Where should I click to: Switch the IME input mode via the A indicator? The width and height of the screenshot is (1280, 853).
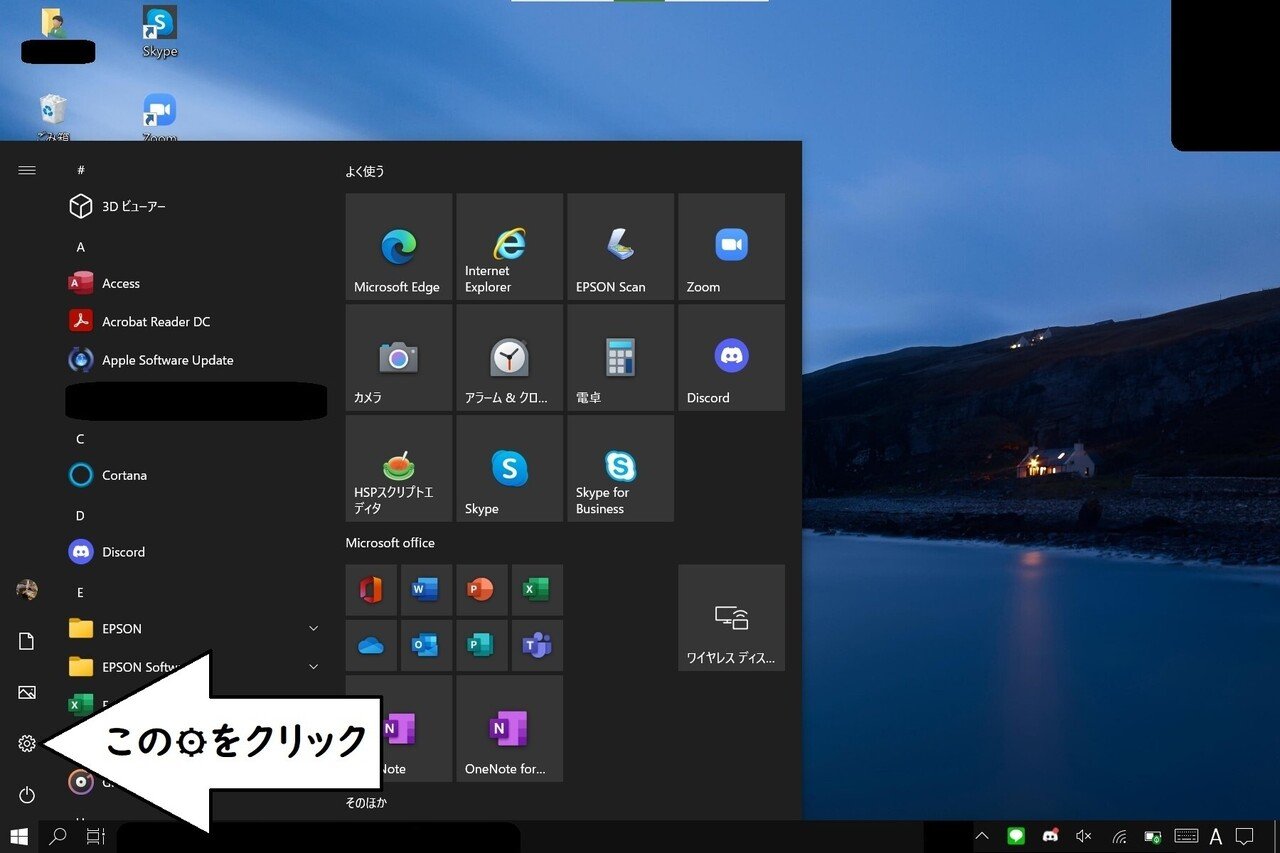coord(1214,835)
